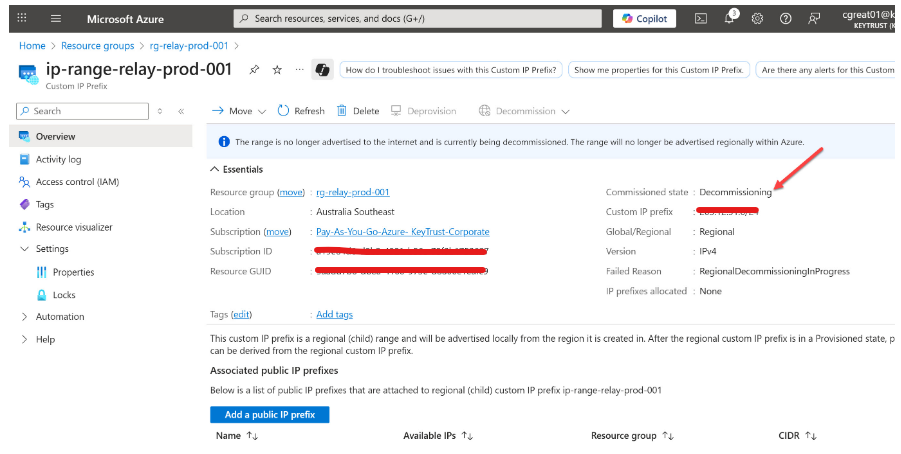Click Deprovision in the toolbar
This screenshot has height=454, width=901.
[x=423, y=111]
